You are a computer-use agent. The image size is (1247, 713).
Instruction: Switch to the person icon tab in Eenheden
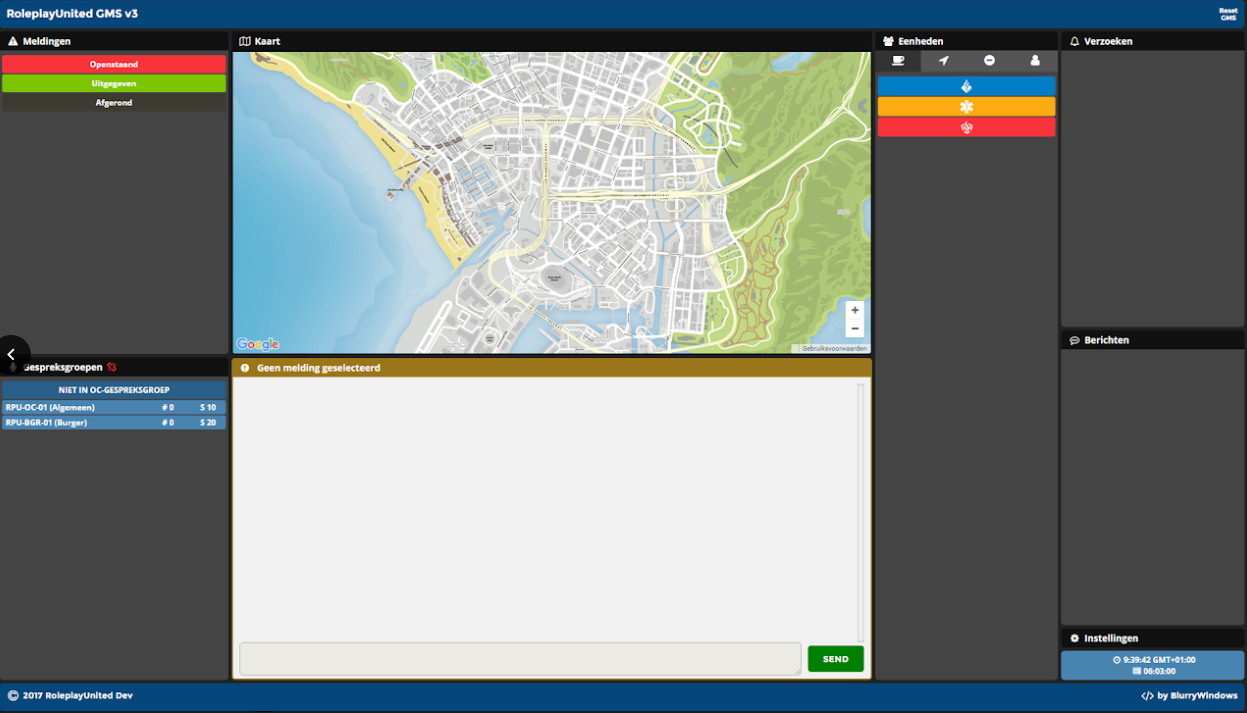[x=1035, y=61]
